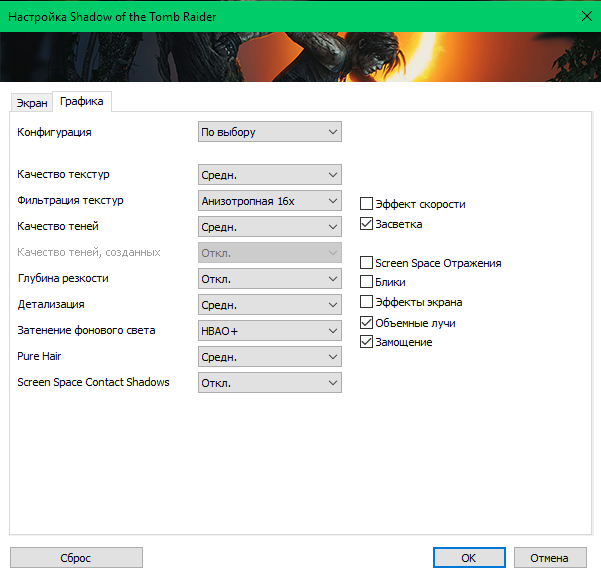Tick the Блики checkbox
This screenshot has height=569, width=601.
click(366, 282)
